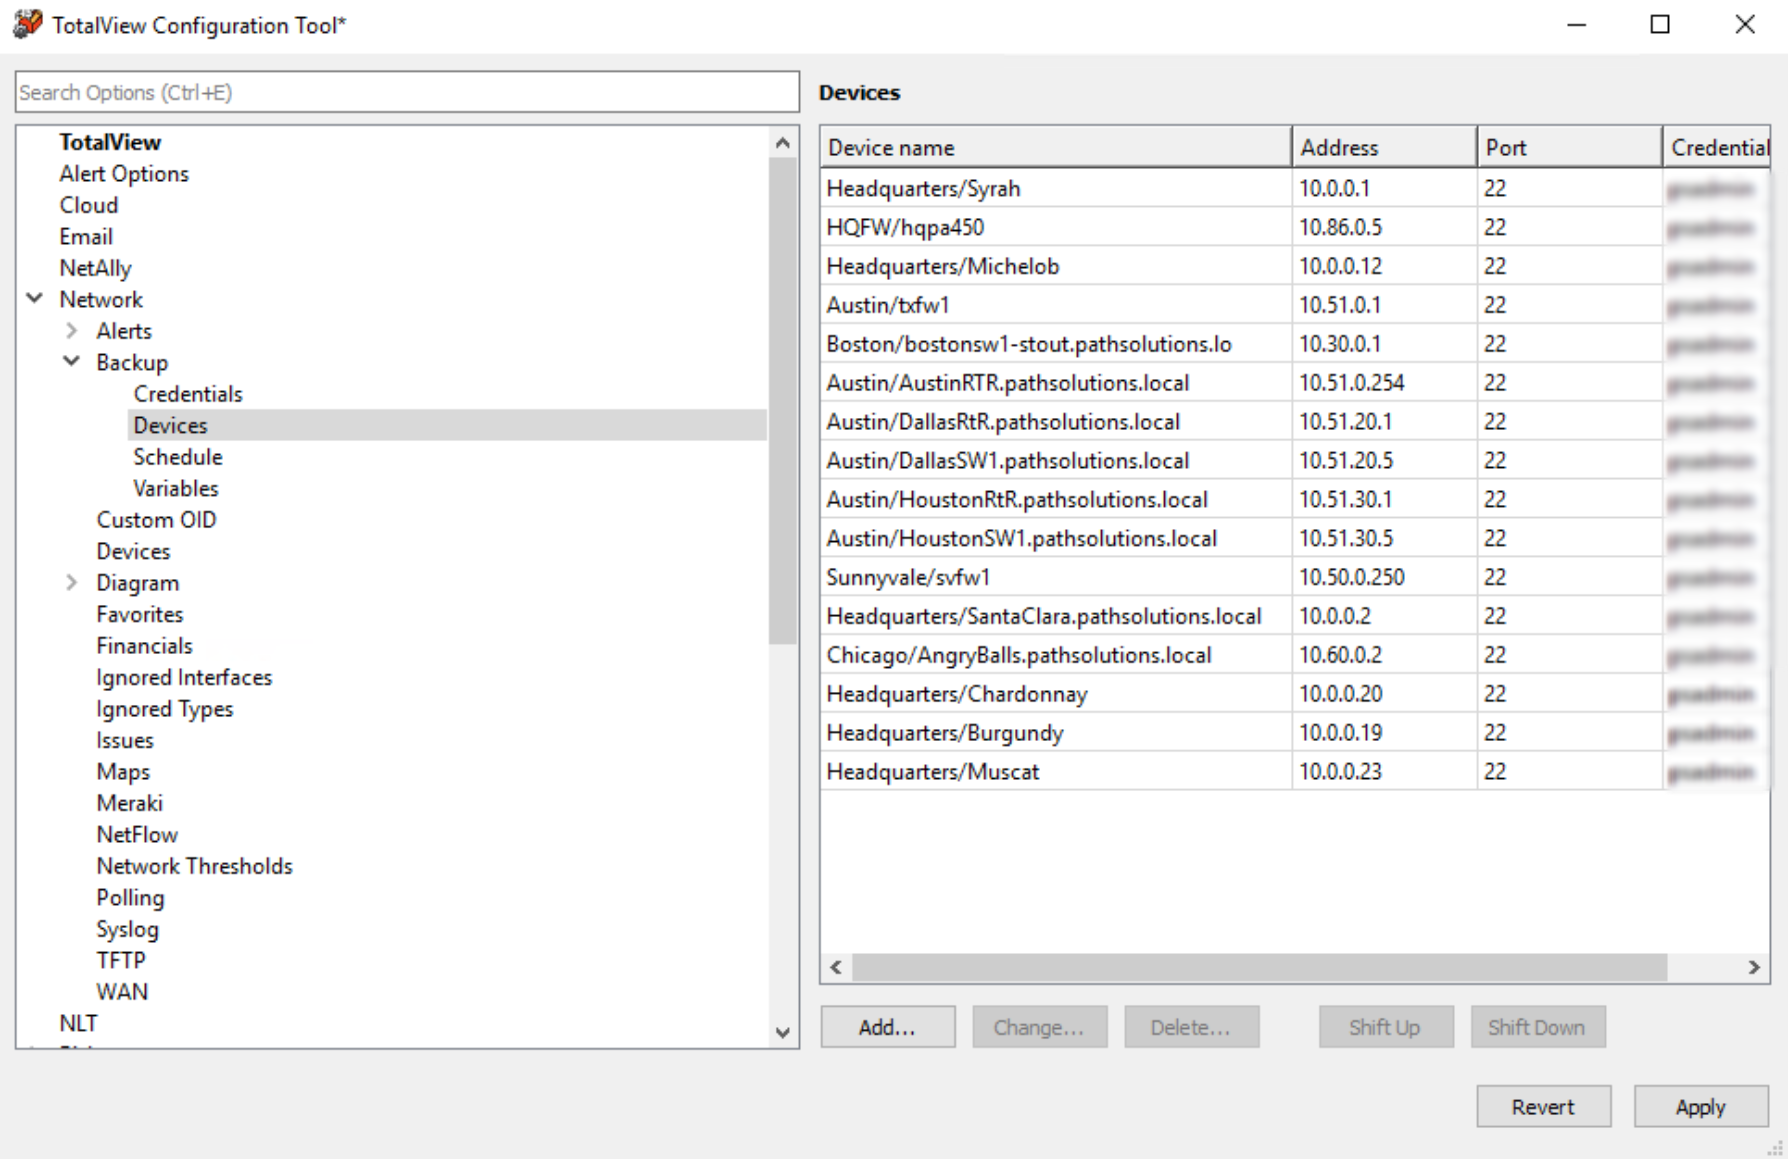Select Austin/DallasSW1.pathsolutions.local row
The height and width of the screenshot is (1159, 1788).
pos(1295,461)
